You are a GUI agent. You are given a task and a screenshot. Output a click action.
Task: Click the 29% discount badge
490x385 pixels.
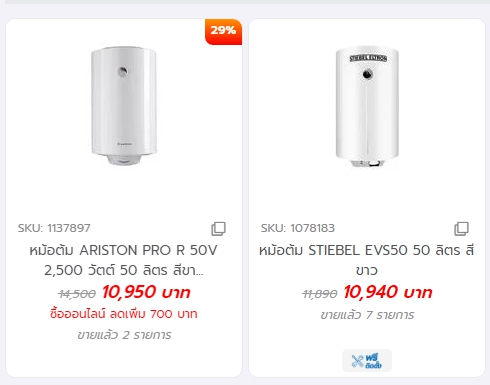[223, 32]
